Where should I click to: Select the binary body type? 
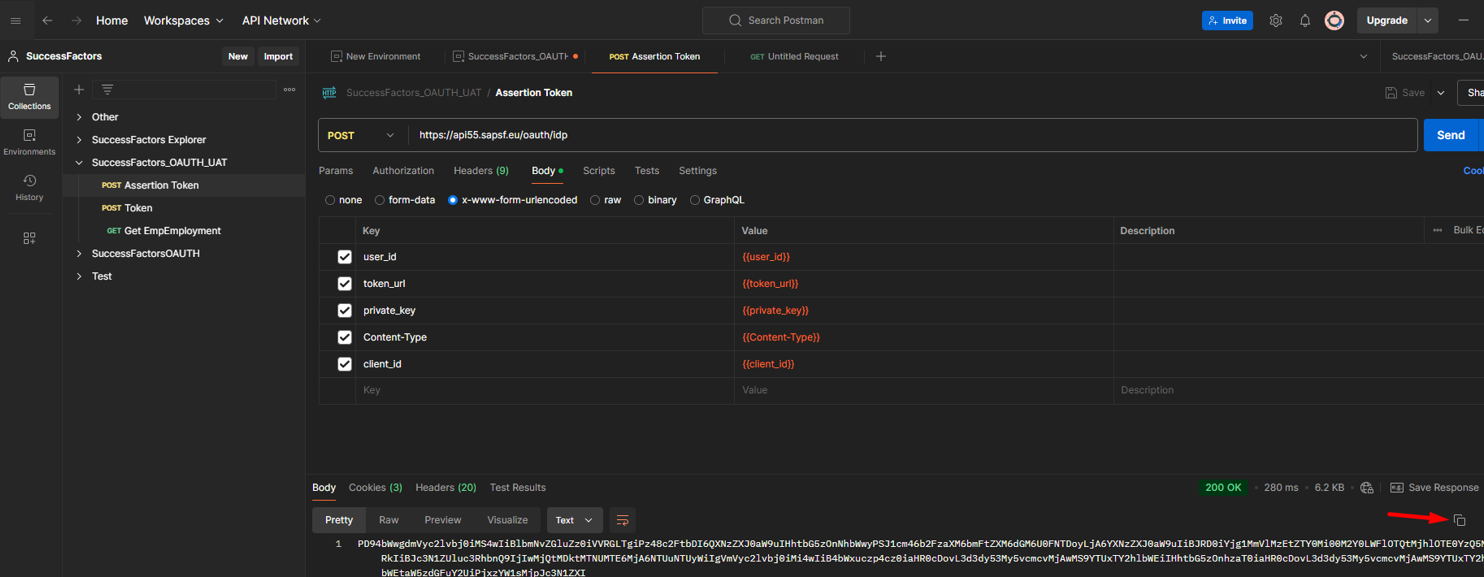click(x=639, y=200)
